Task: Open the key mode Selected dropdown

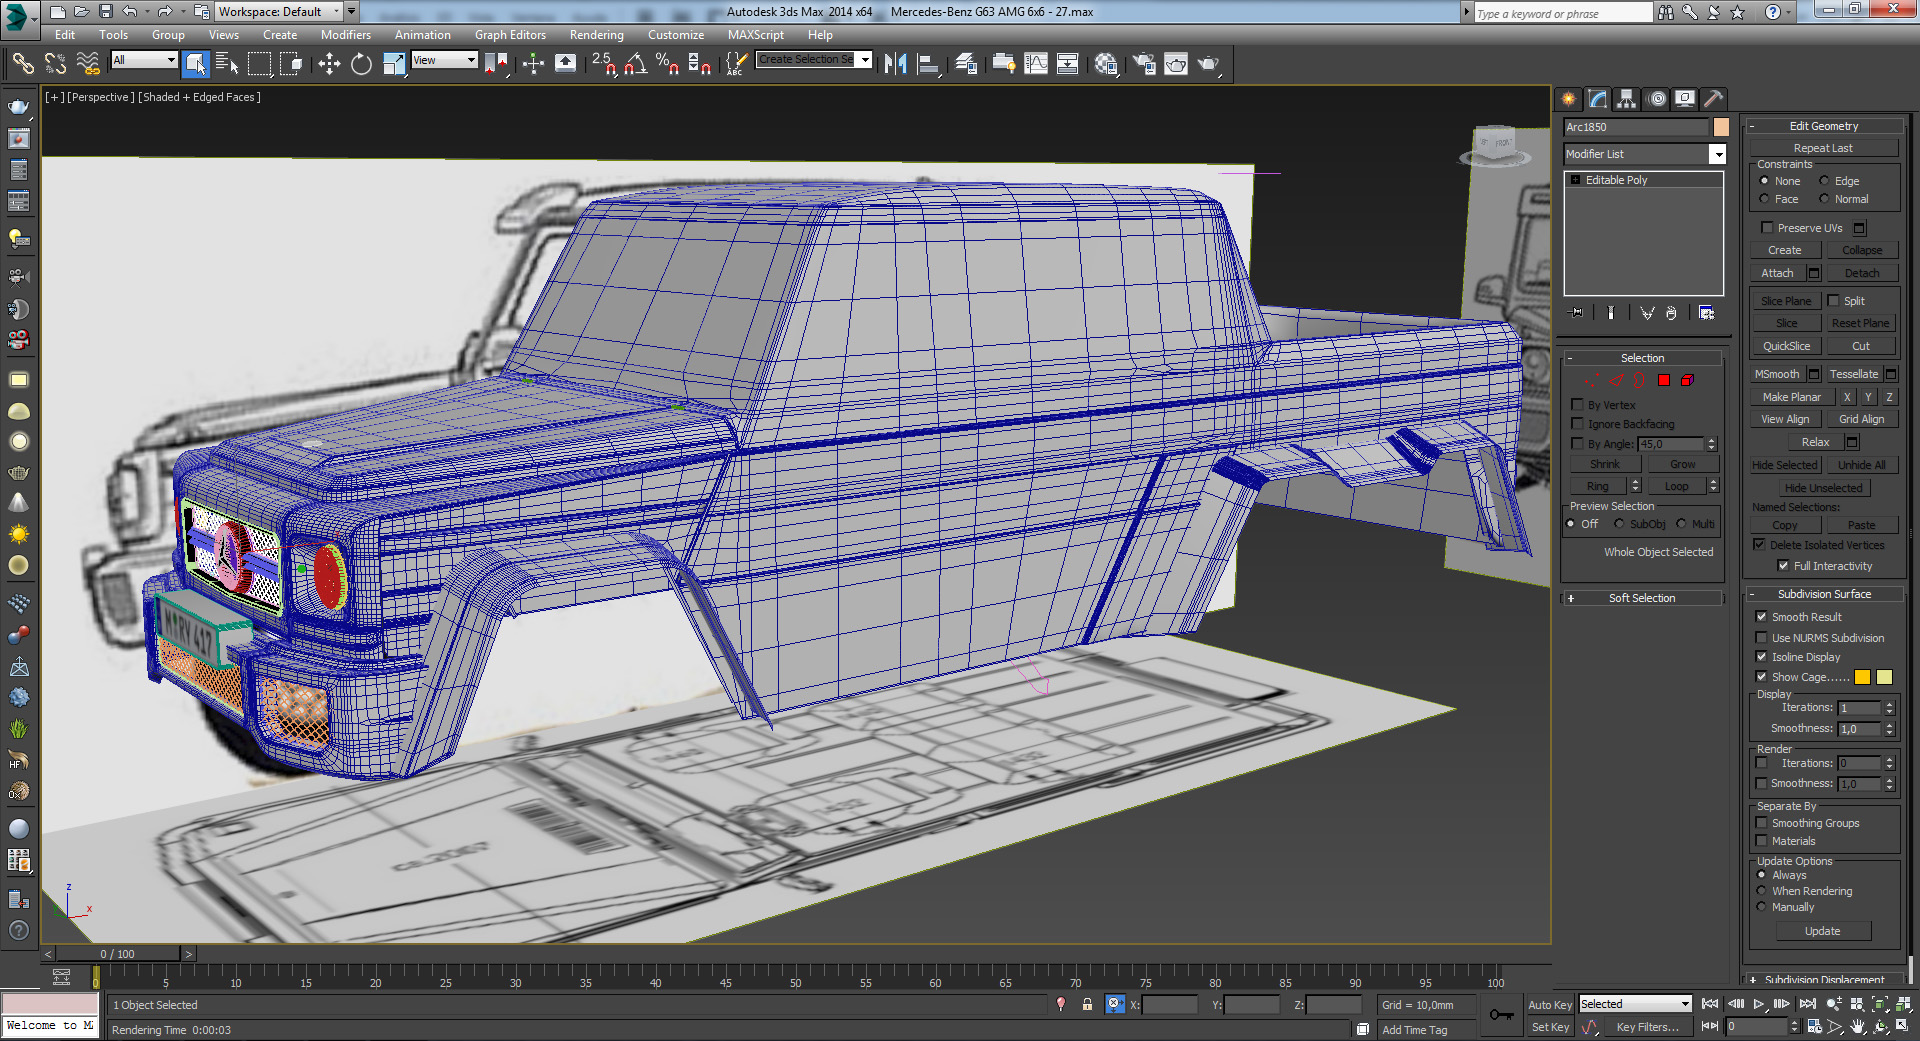Action: 1635,1004
